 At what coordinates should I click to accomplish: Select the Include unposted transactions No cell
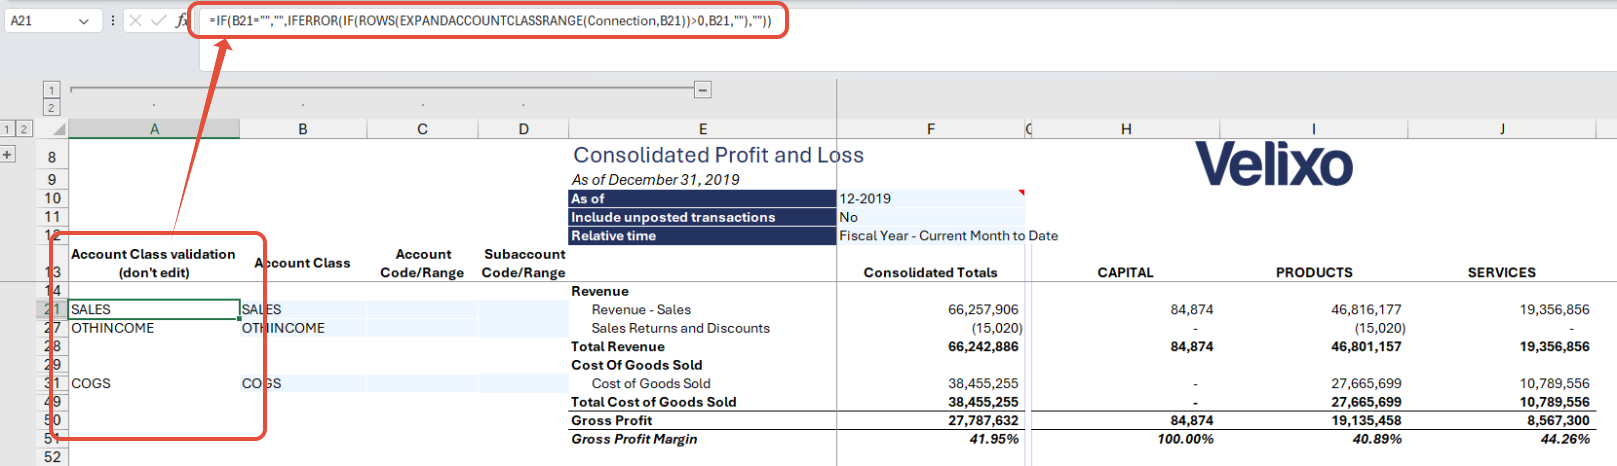(x=931, y=217)
